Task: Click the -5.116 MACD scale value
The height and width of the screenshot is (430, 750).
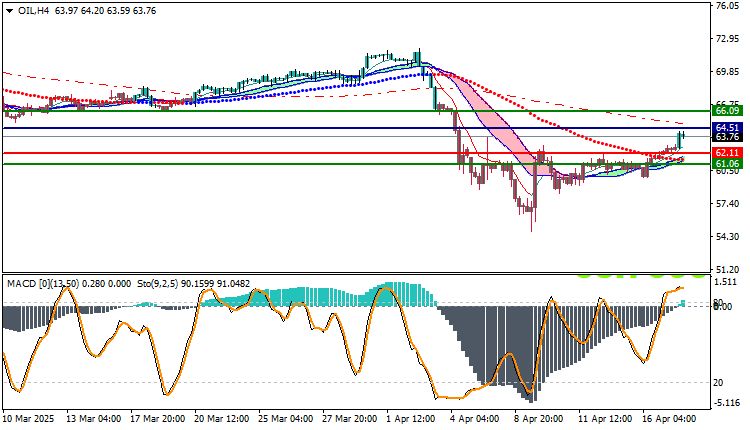Action: pyautogui.click(x=727, y=403)
